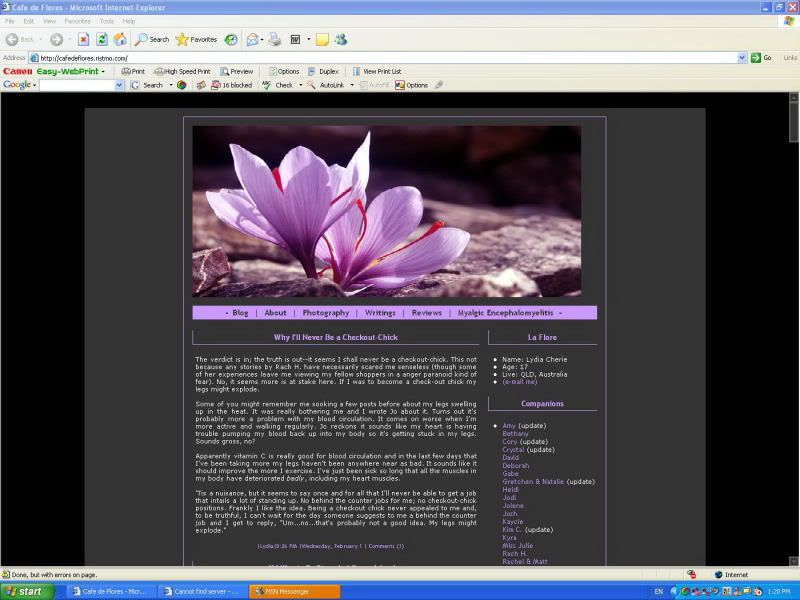Click the High Speed Print button
The image size is (800, 600).
[x=182, y=71]
